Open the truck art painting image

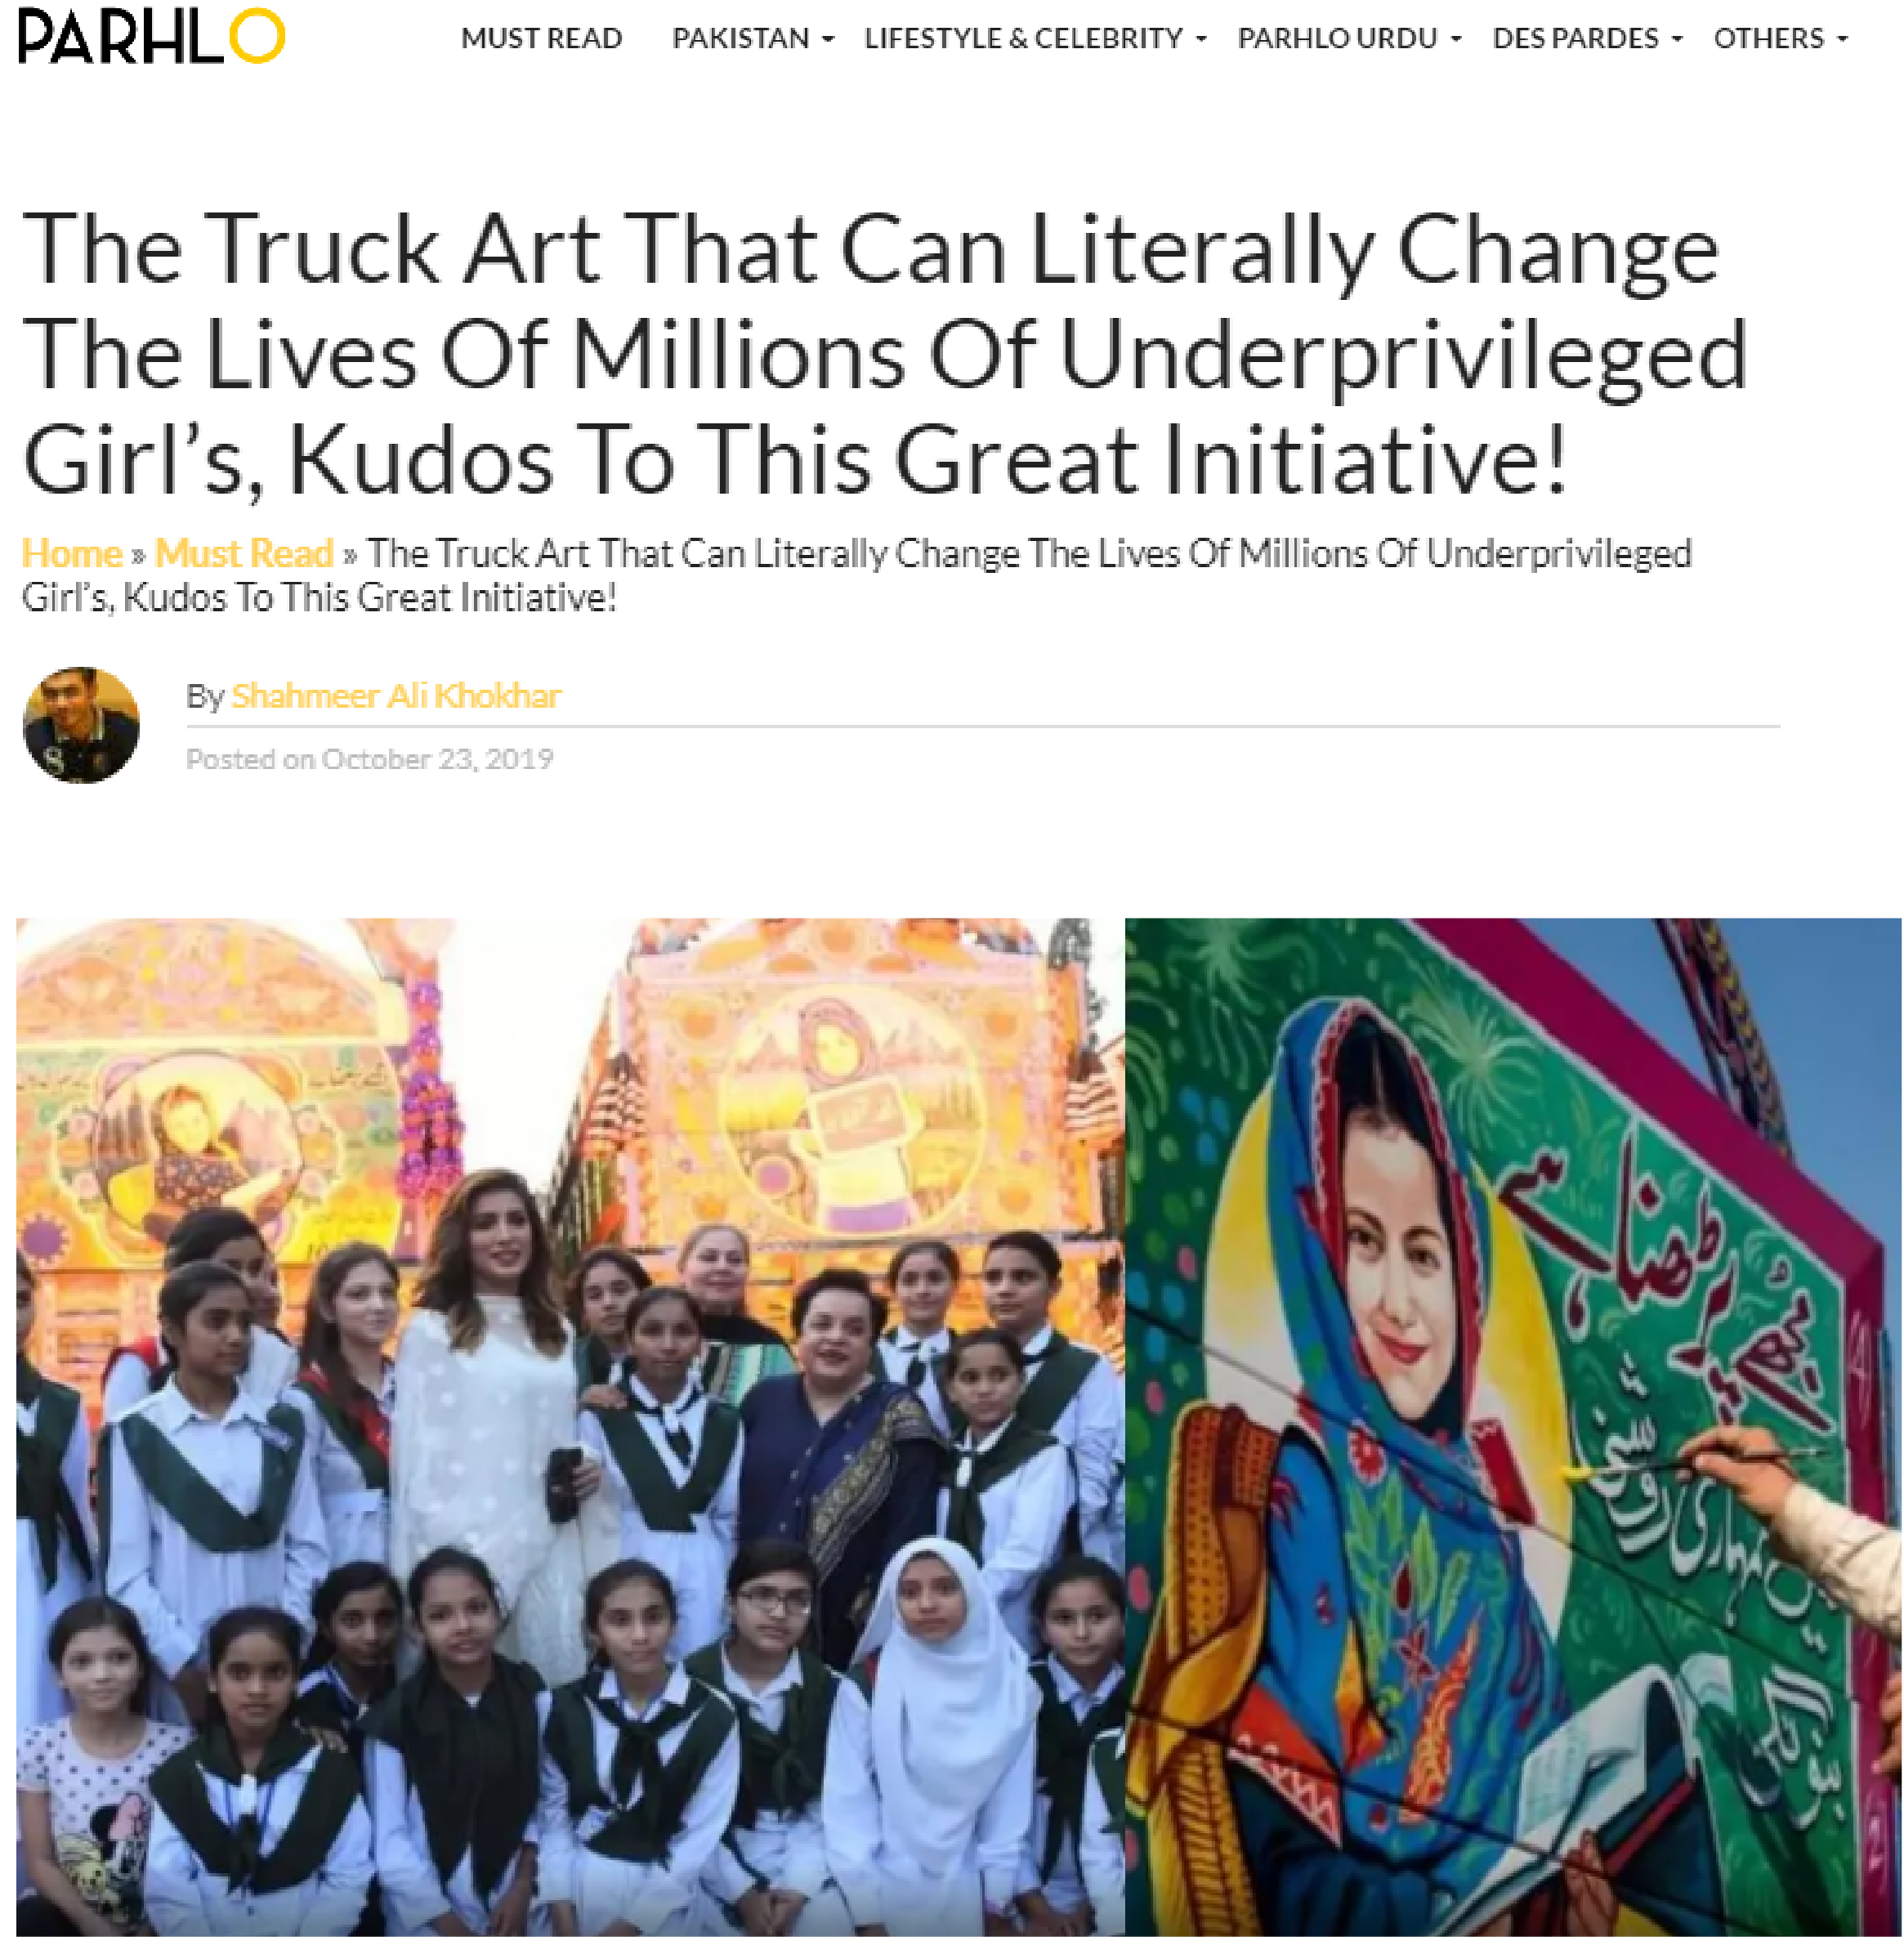click(1513, 1427)
